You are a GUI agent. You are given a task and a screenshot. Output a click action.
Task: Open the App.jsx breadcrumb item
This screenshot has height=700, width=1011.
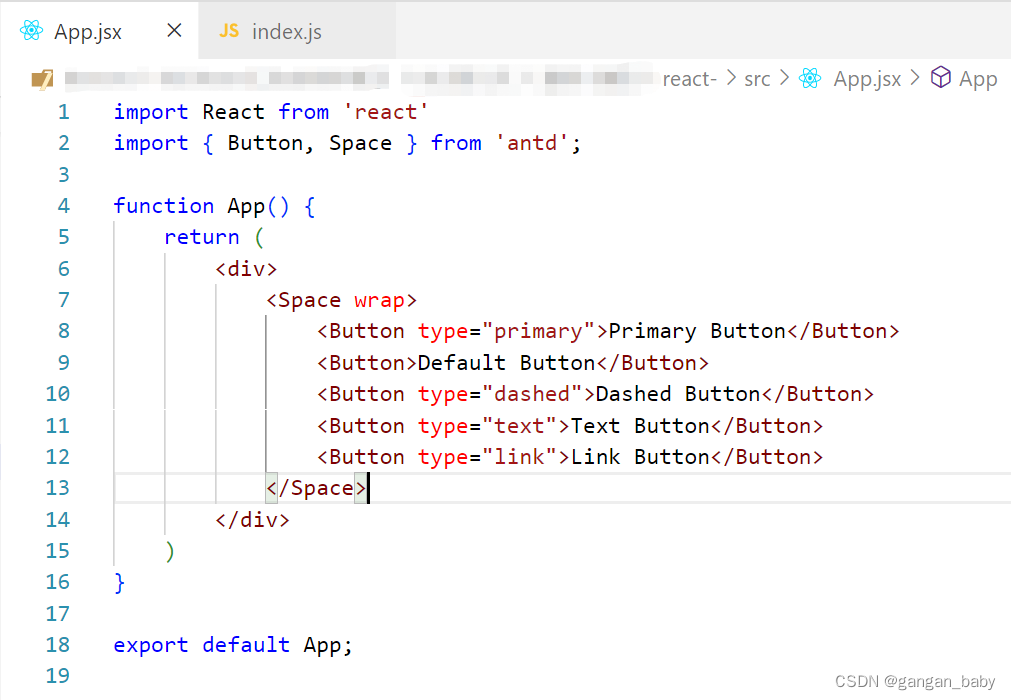point(867,79)
